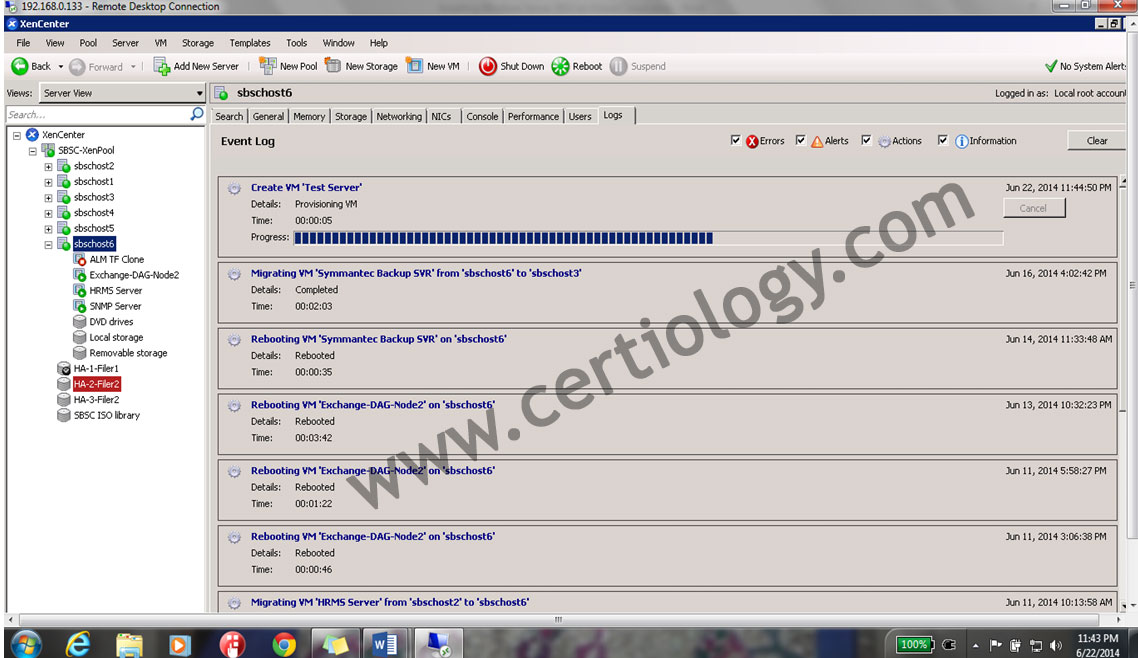Image resolution: width=1138 pixels, height=658 pixels.
Task: Expand the sbschost5 tree node
Action: click(x=49, y=229)
